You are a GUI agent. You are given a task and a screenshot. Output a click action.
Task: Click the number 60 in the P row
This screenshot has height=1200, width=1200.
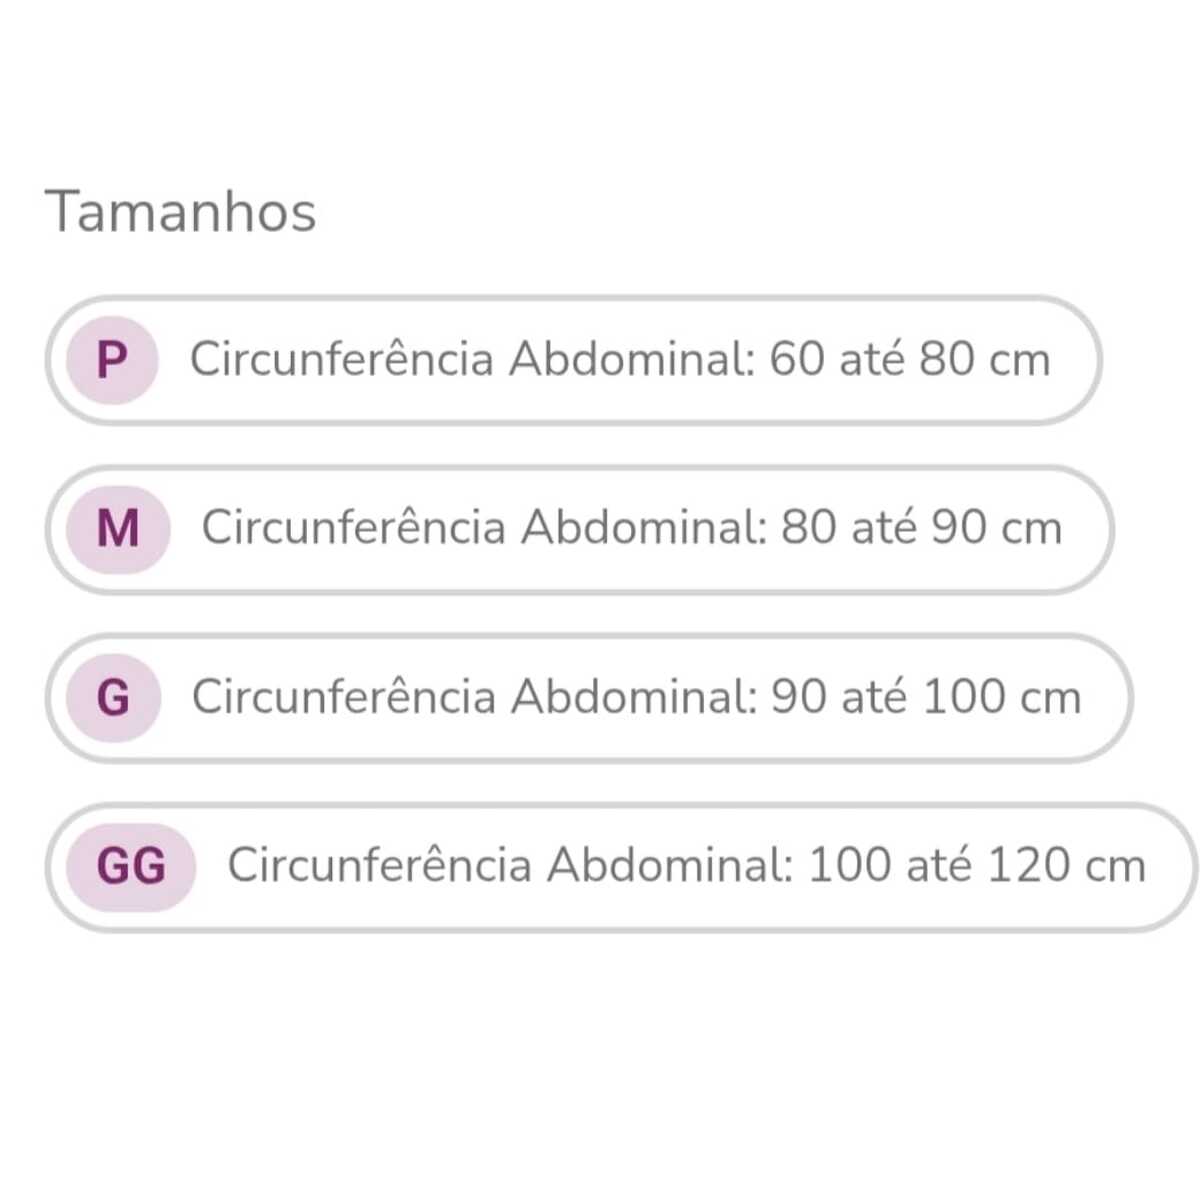(x=797, y=360)
